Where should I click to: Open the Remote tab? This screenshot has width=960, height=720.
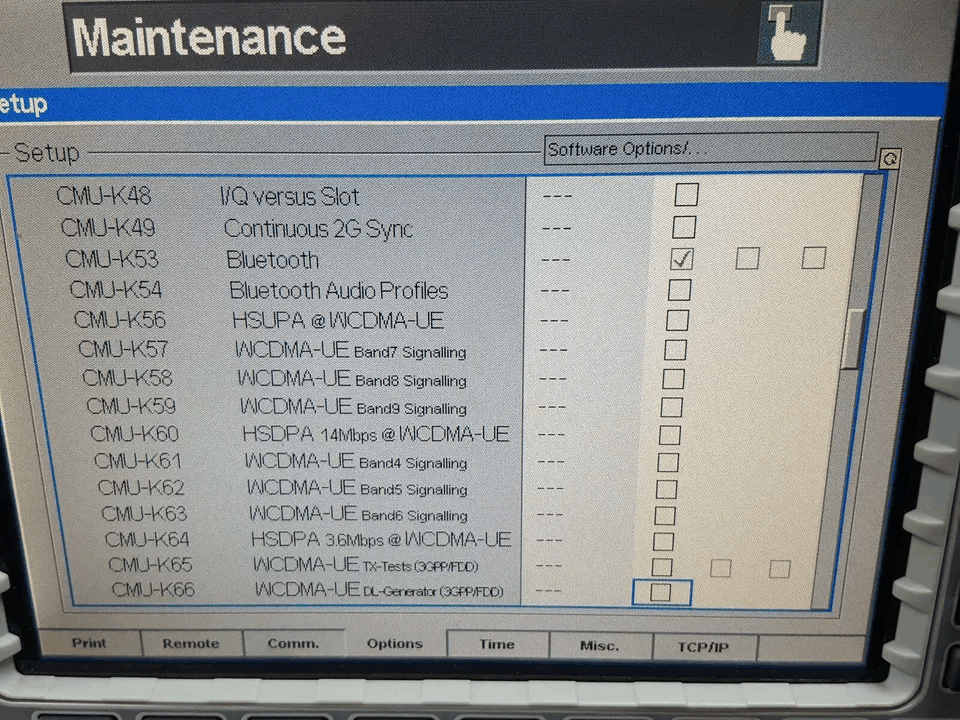click(x=190, y=645)
